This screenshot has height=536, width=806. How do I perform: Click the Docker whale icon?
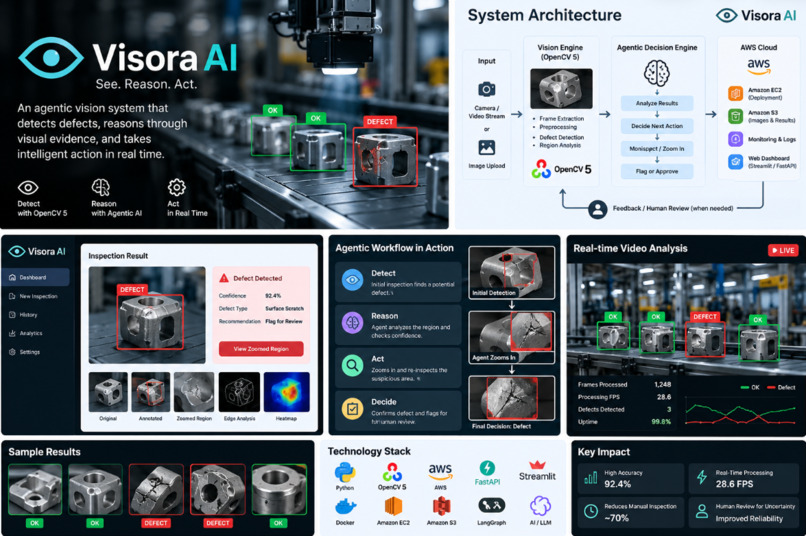(345, 507)
